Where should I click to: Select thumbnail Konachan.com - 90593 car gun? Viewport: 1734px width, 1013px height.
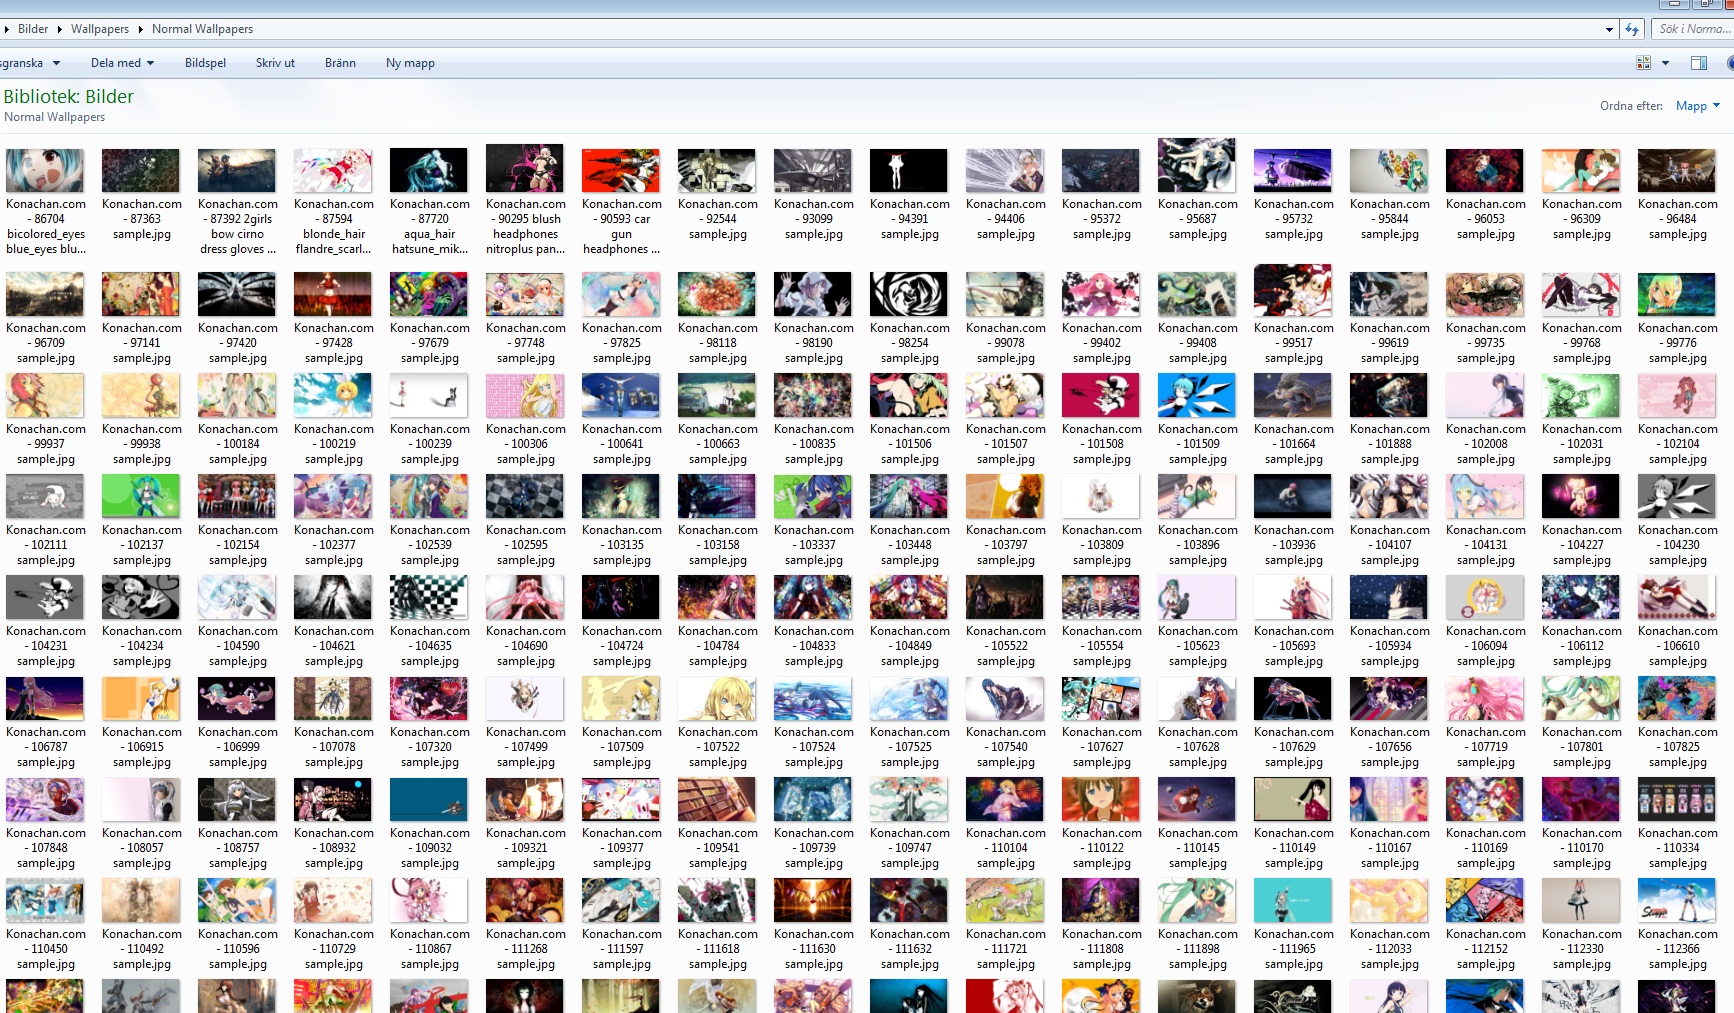621,171
